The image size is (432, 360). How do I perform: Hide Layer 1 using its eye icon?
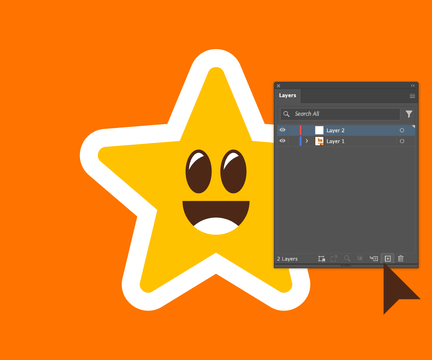(x=282, y=141)
